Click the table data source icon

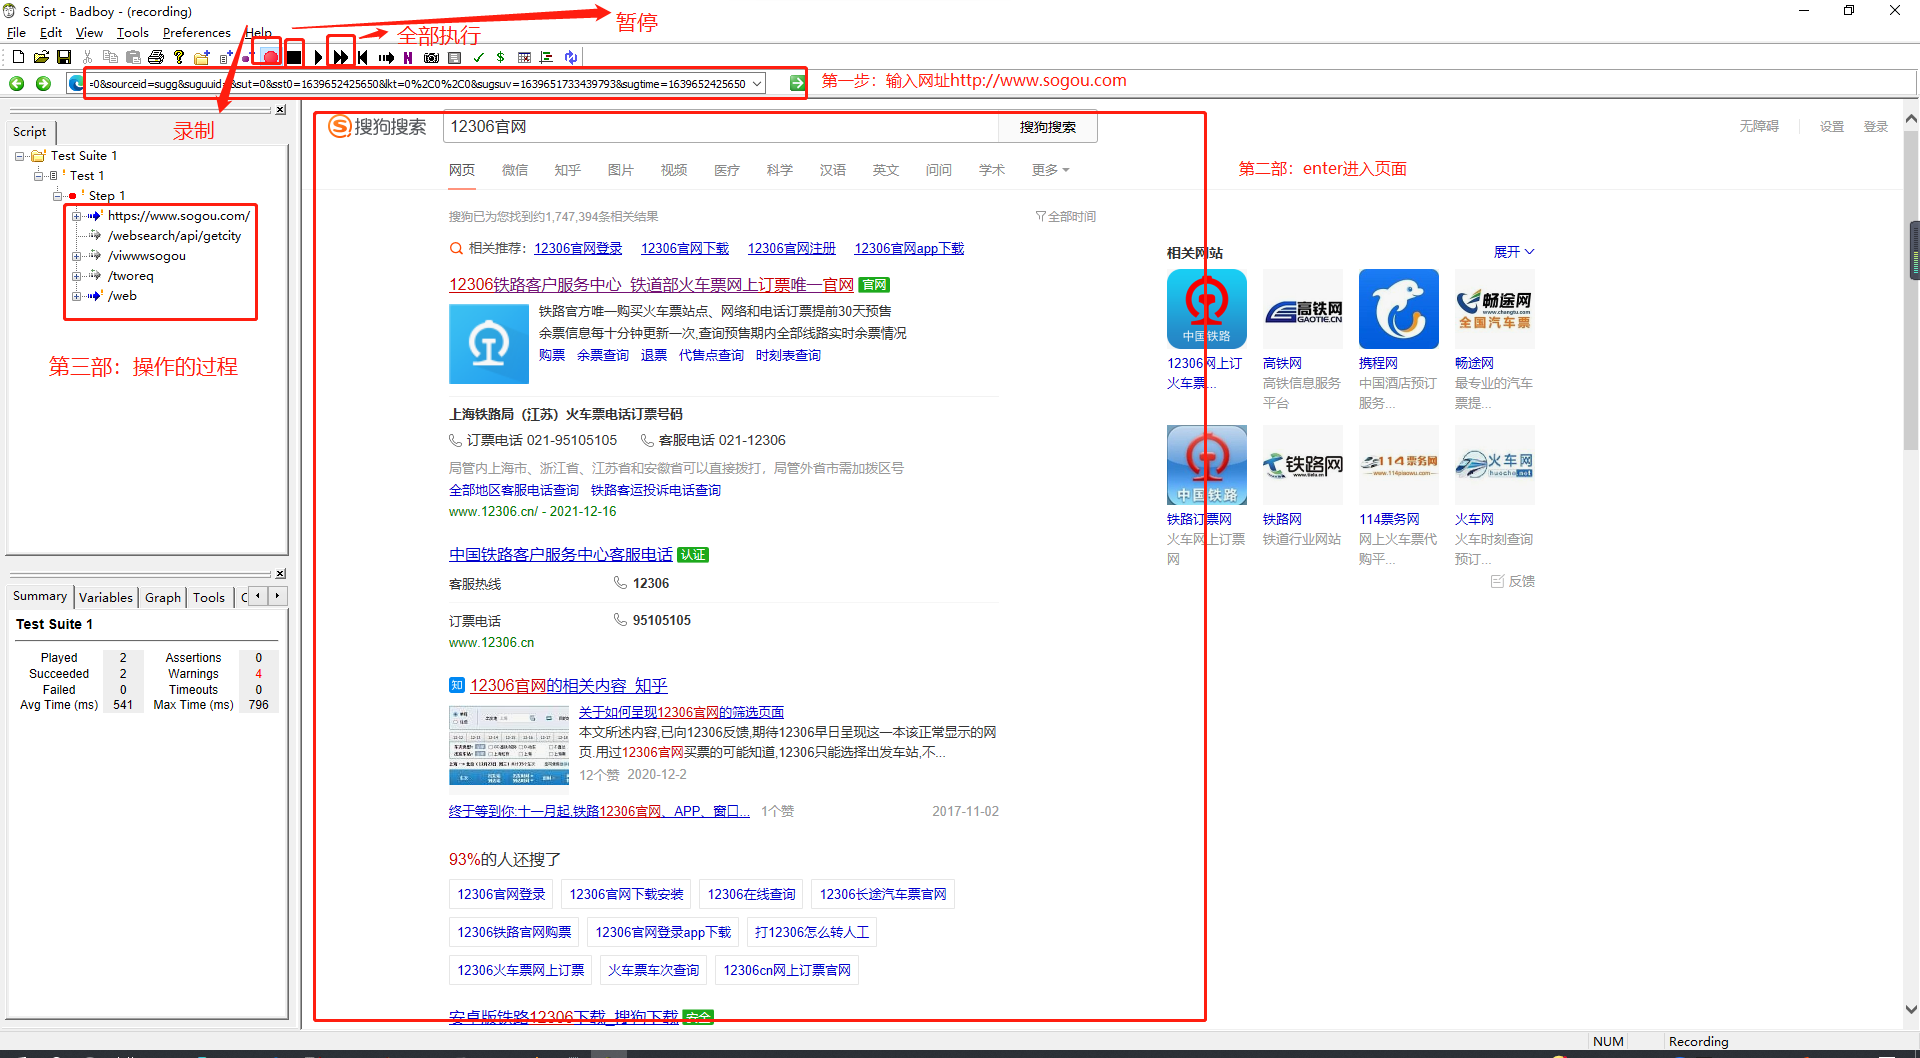pyautogui.click(x=524, y=57)
